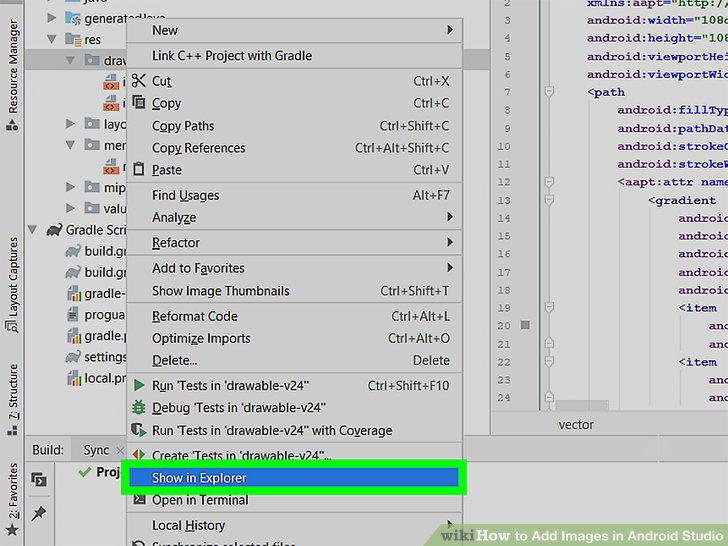728x546 pixels.
Task: Click restore layout icon in Build panel
Action: pyautogui.click(x=39, y=479)
